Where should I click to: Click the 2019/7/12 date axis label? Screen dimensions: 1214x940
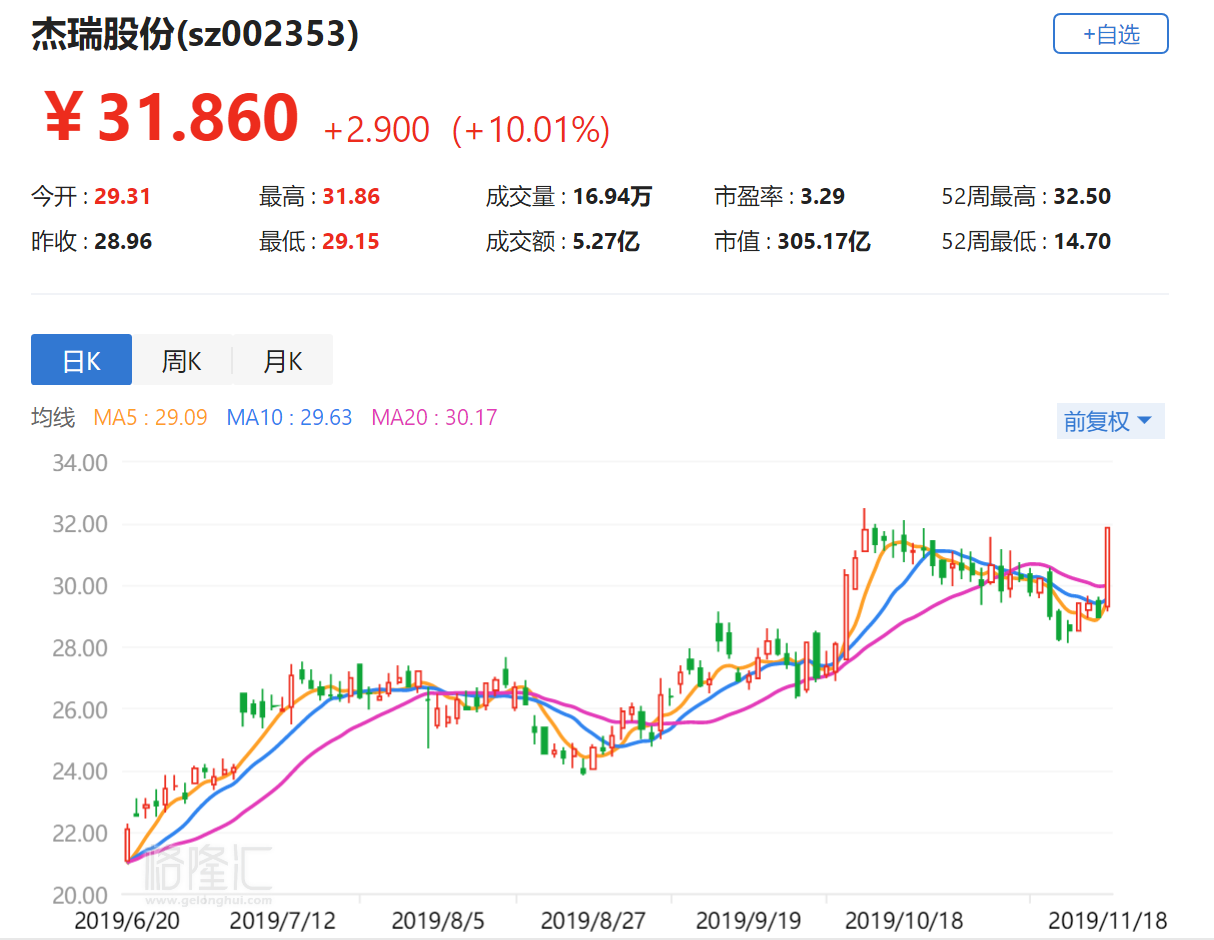pyautogui.click(x=282, y=919)
